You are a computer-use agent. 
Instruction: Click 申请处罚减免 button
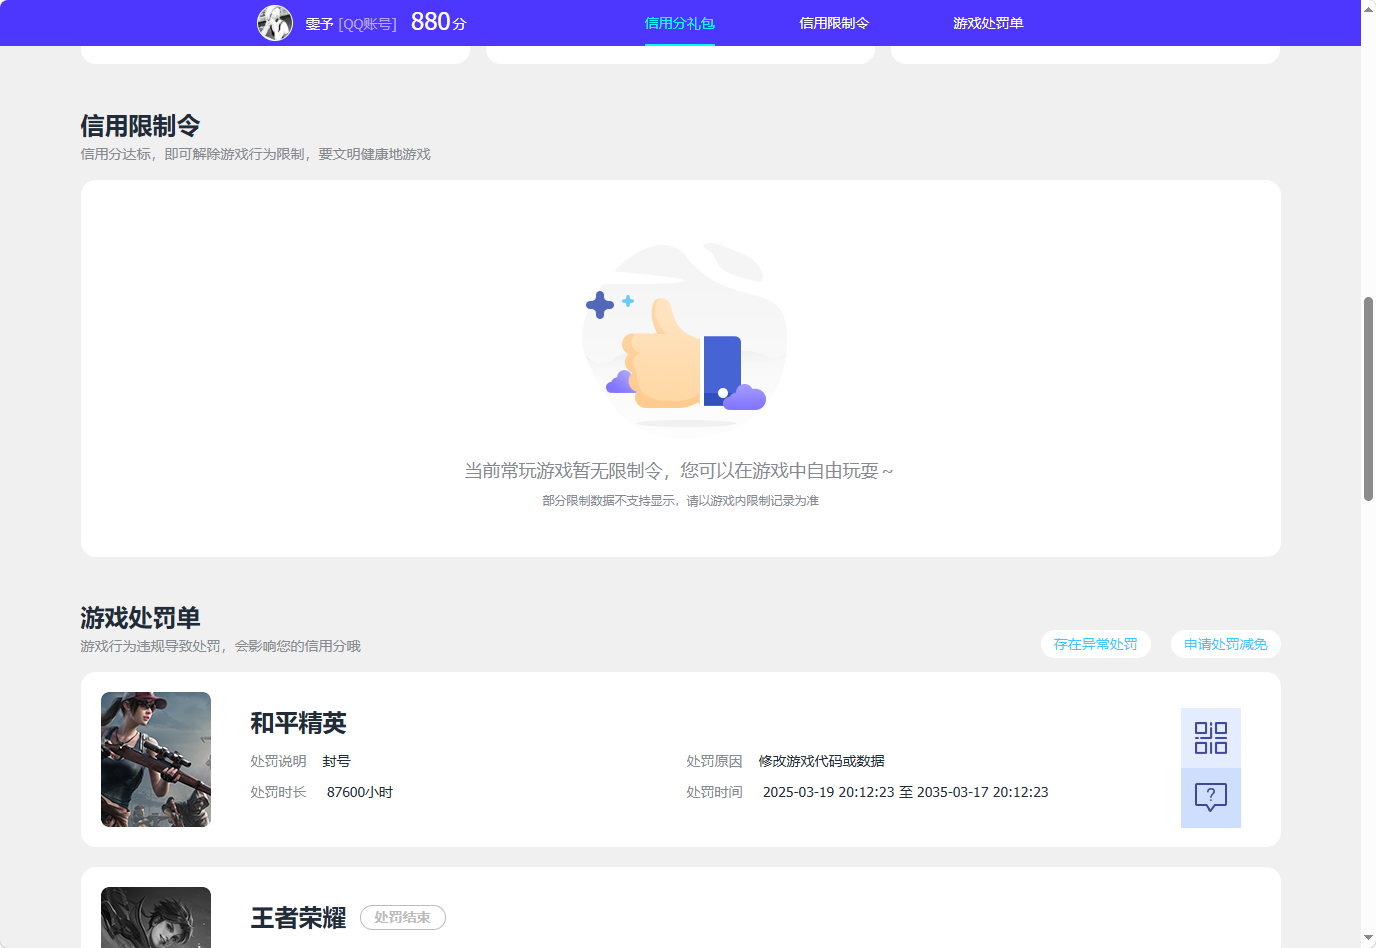tap(1225, 644)
